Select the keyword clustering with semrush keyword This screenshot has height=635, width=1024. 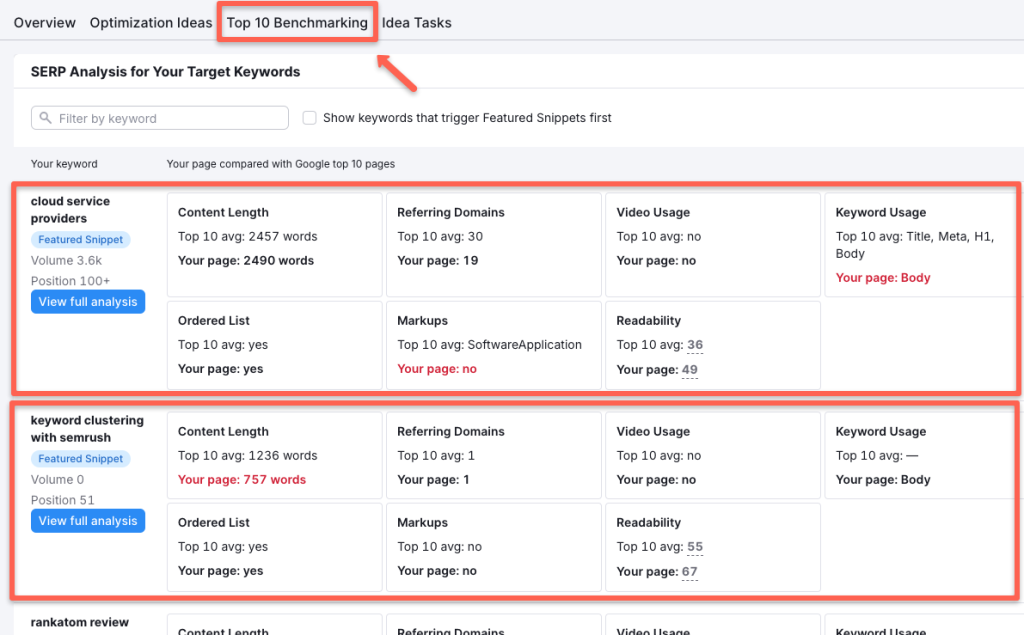88,428
